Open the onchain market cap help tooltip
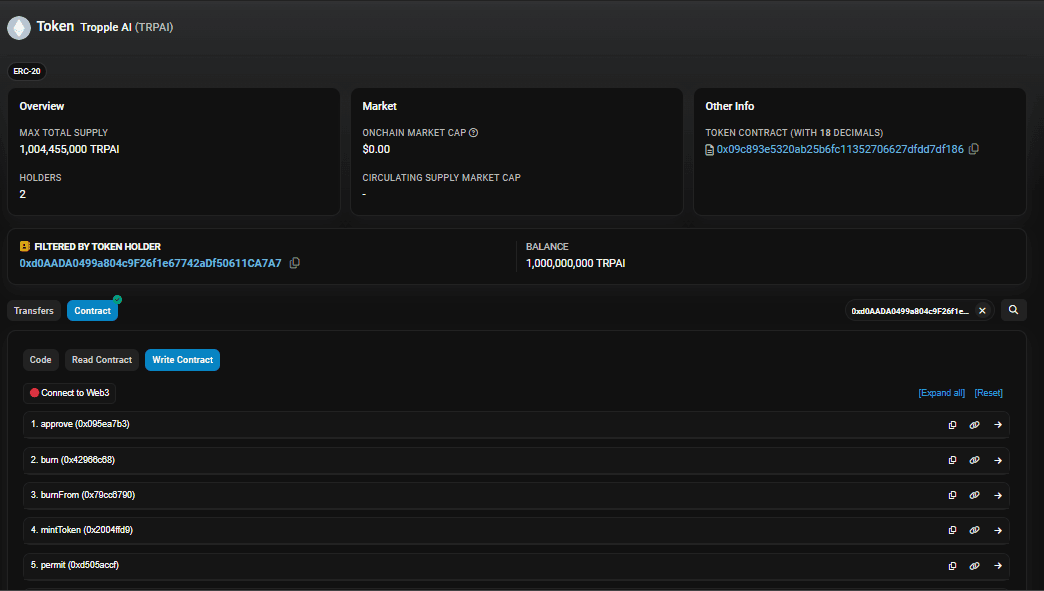 (473, 132)
